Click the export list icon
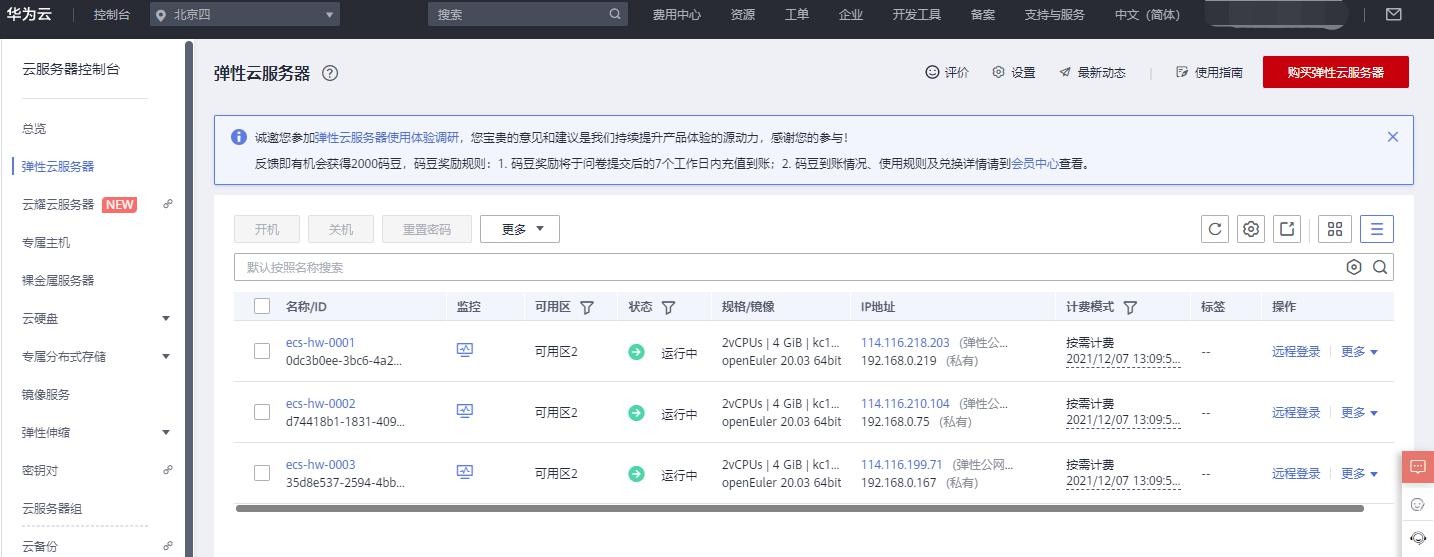The width and height of the screenshot is (1434, 557). 1287,229
